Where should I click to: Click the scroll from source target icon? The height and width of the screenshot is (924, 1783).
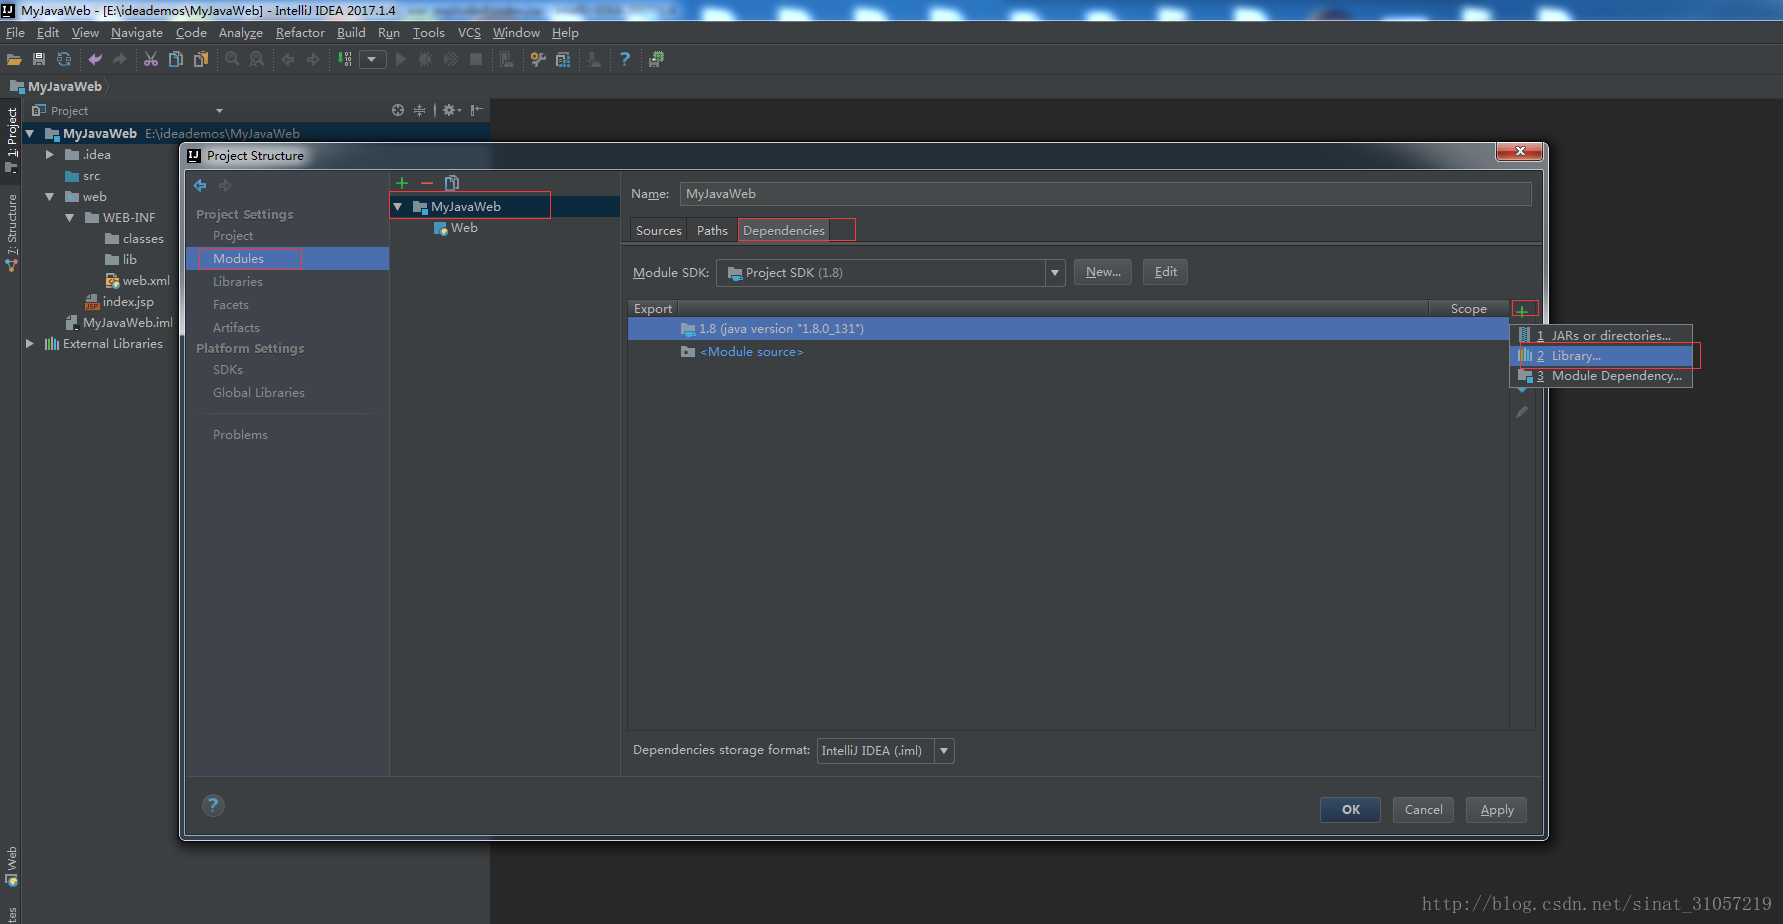tap(398, 110)
